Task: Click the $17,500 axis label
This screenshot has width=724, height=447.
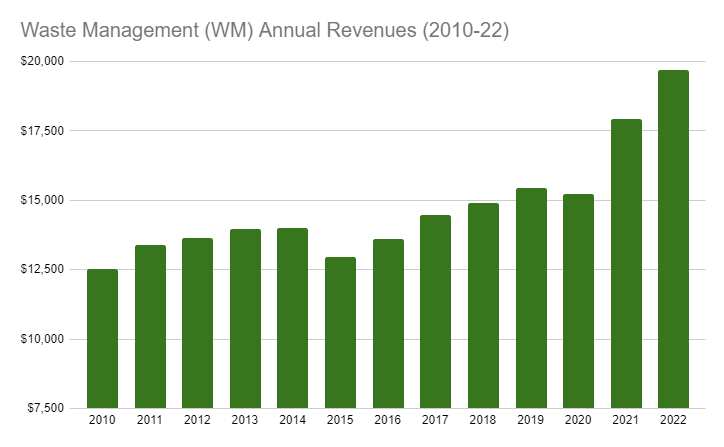Action: coord(42,131)
